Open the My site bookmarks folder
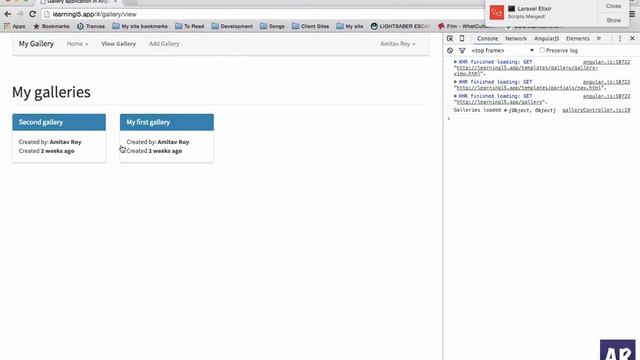Screen dimensions: 640x360 (140, 26)
